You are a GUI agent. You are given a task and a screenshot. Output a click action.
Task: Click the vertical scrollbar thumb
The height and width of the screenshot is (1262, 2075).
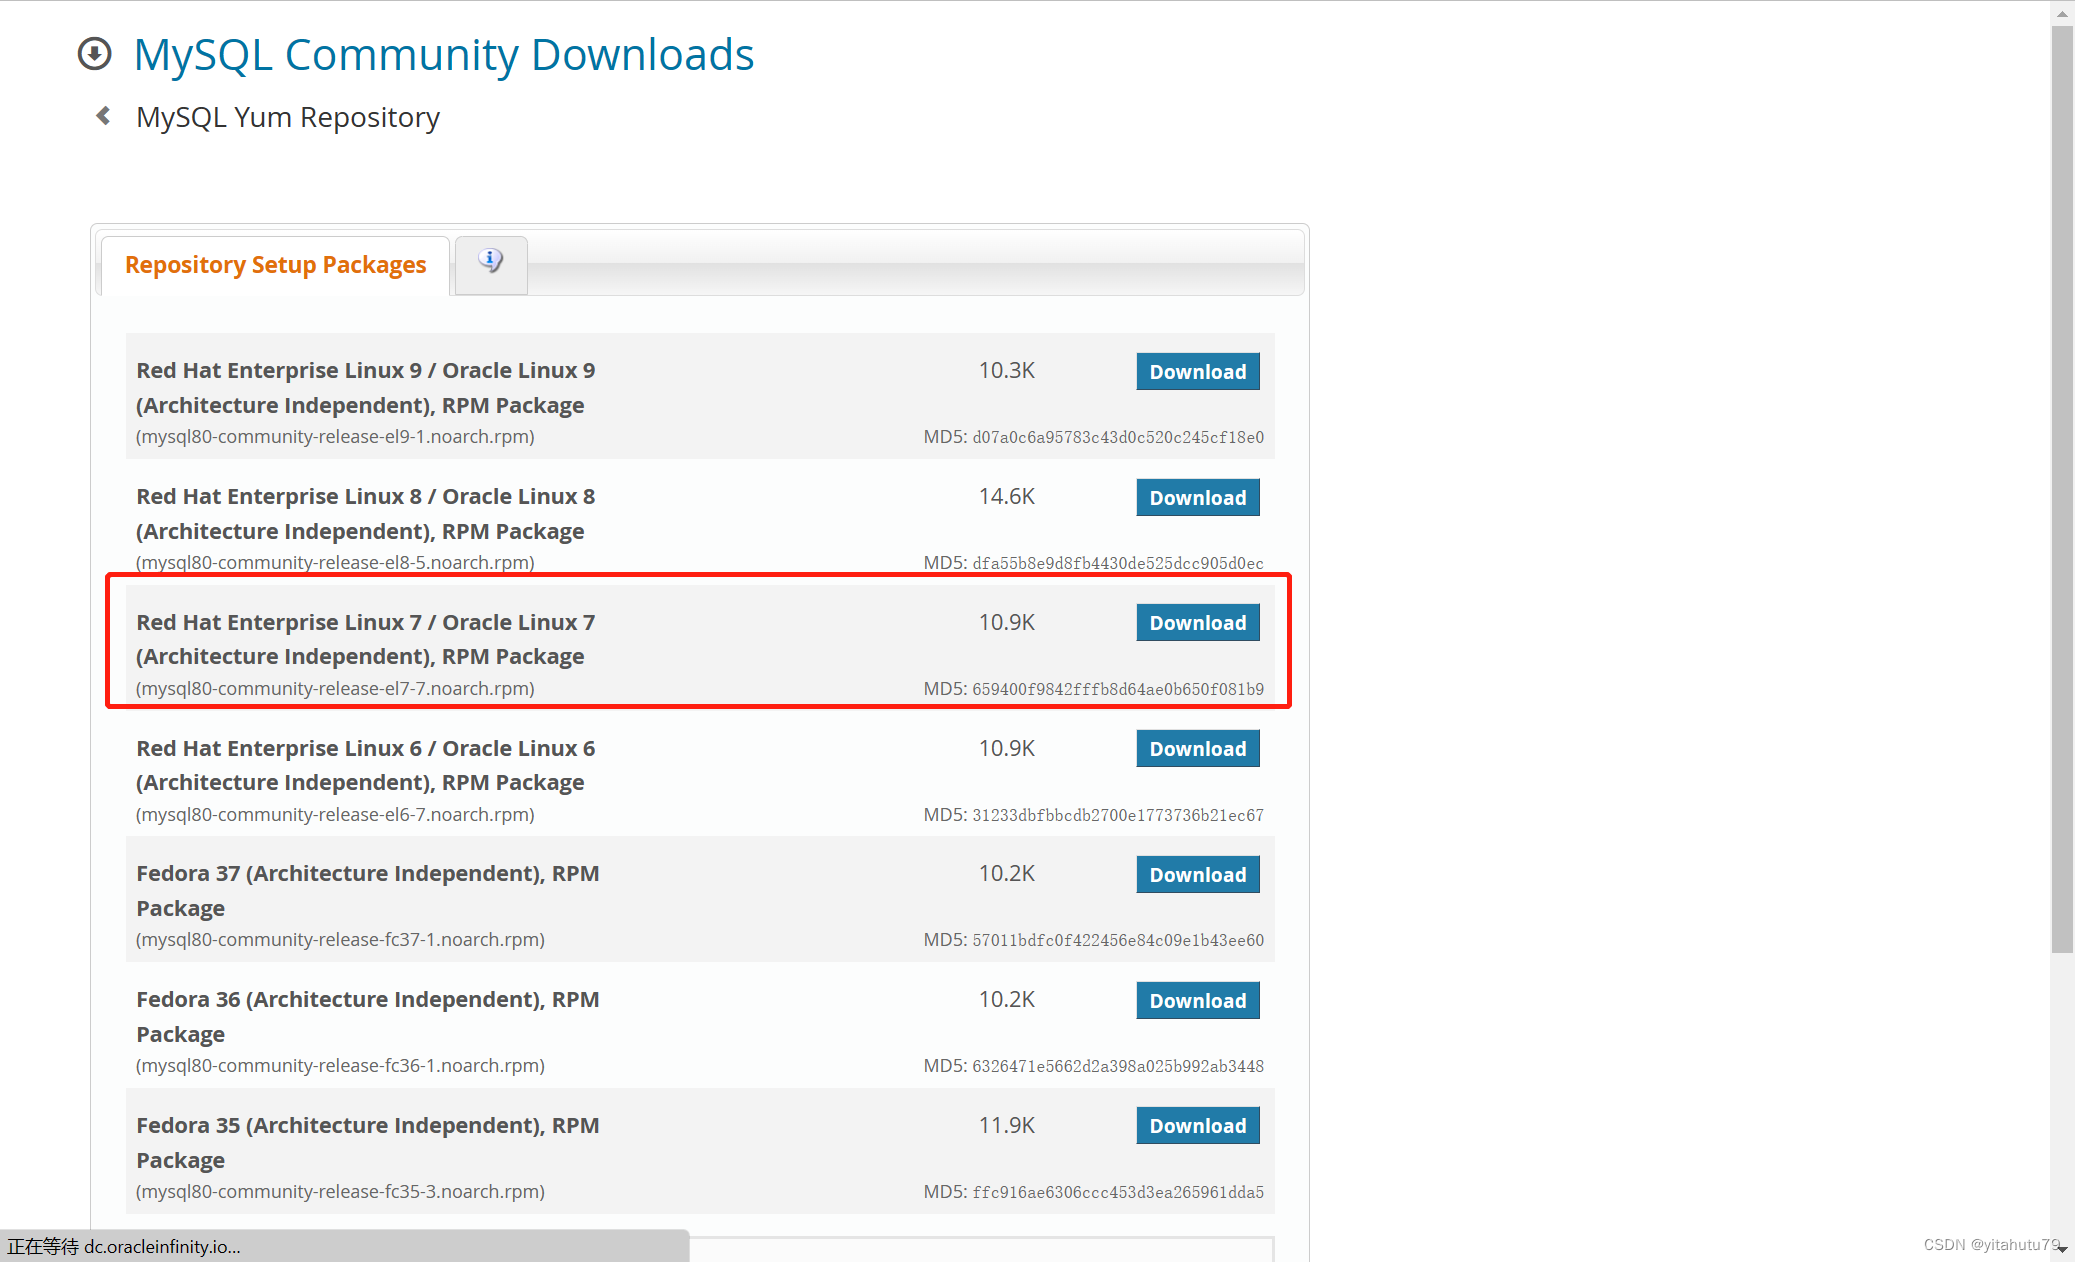click(2062, 490)
